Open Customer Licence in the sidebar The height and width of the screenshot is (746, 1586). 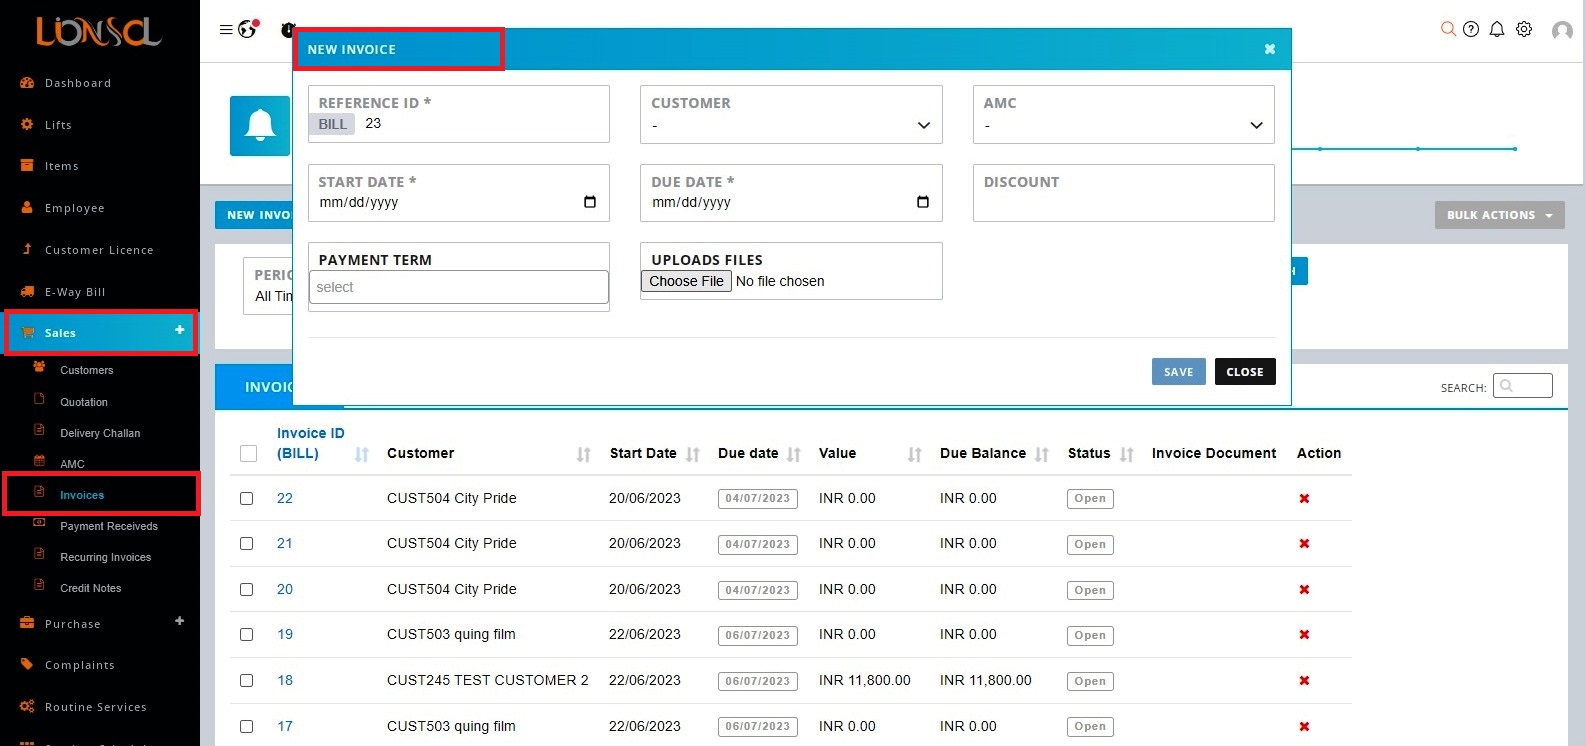pos(99,250)
